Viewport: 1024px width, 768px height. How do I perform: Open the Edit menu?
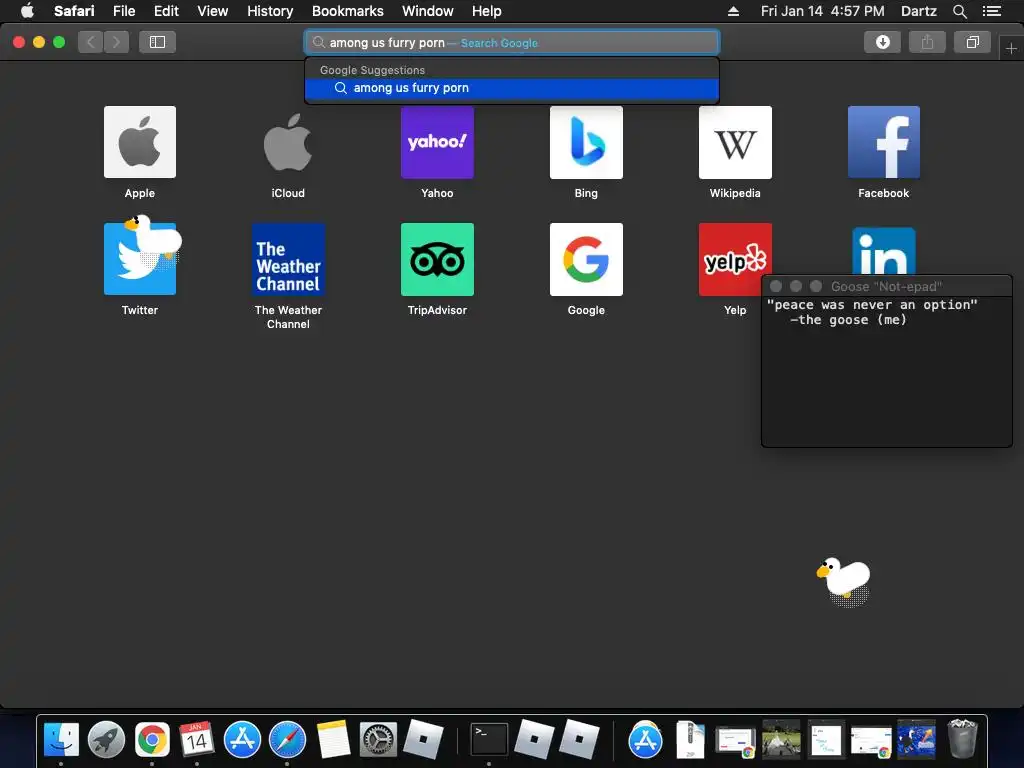pos(166,11)
